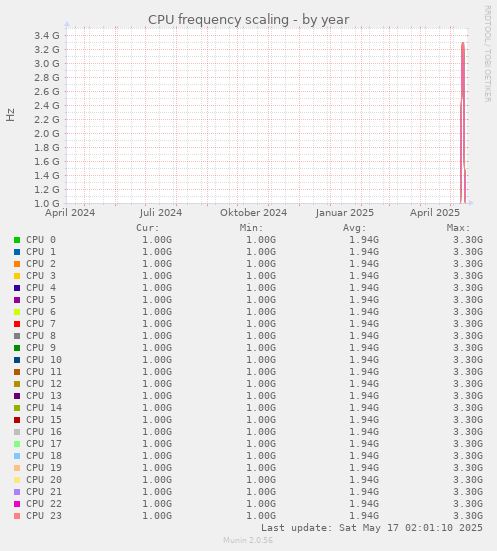The width and height of the screenshot is (497, 551).
Task: Select the 'CPU 11' legend label
Action: (x=44, y=372)
